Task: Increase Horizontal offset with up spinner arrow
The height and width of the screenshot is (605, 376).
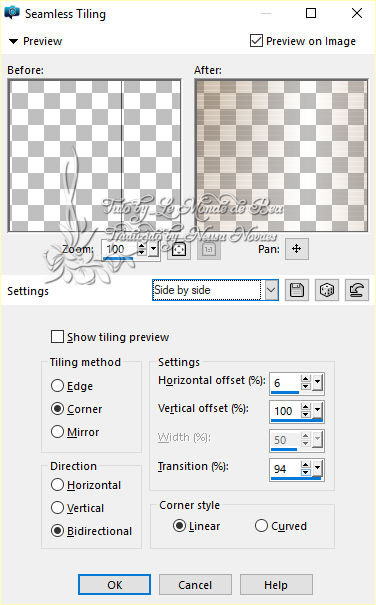Action: 306,379
